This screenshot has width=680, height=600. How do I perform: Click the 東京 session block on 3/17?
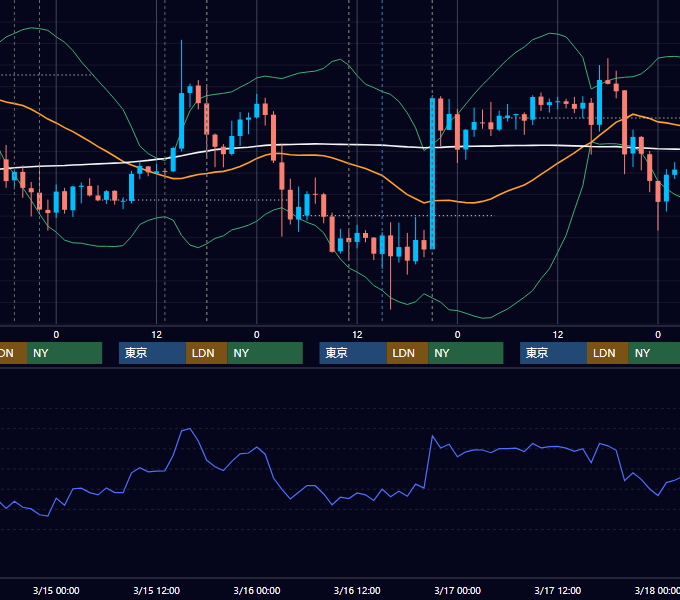553,353
